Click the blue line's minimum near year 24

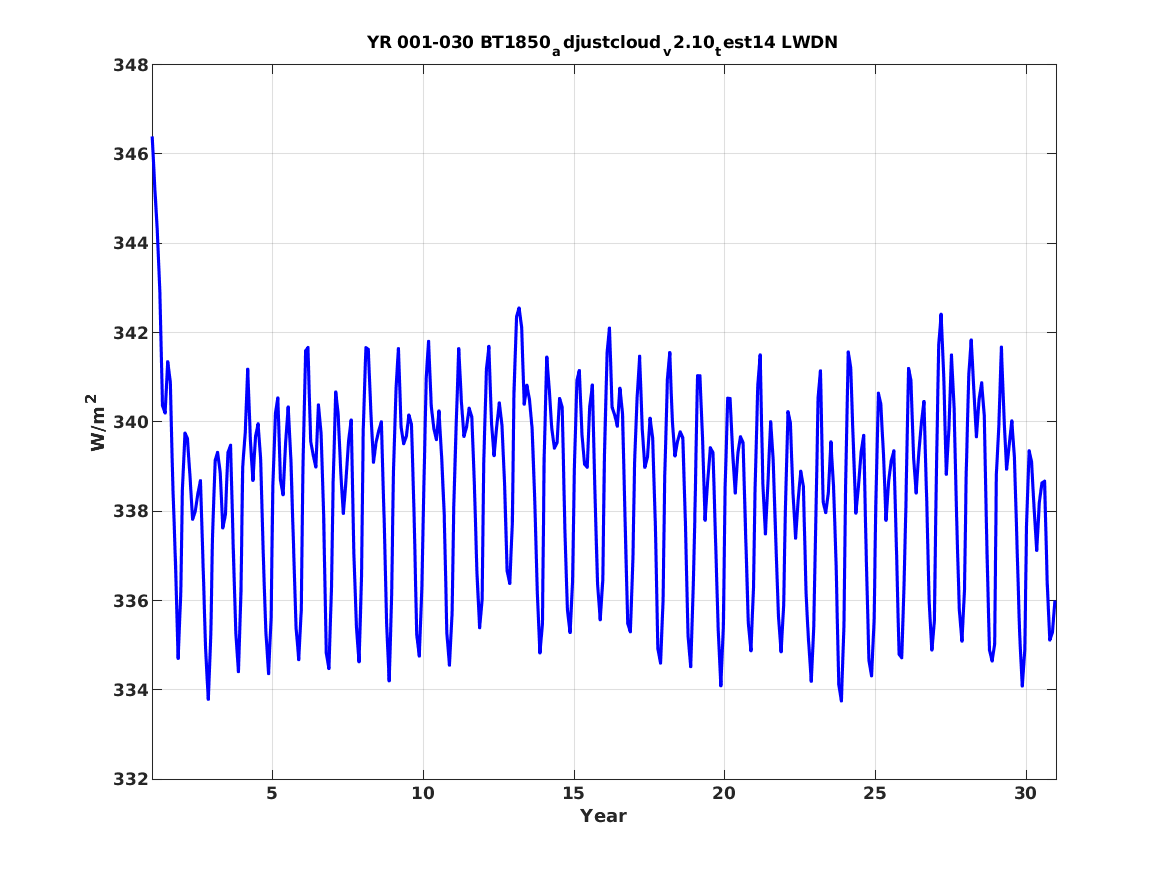(841, 700)
